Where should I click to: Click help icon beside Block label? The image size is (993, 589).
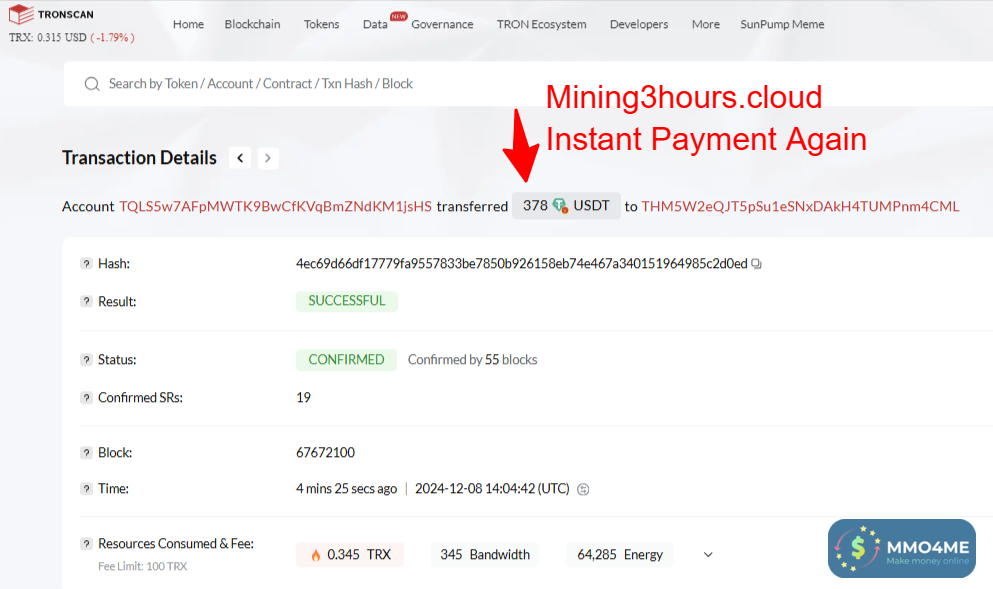pyautogui.click(x=86, y=453)
